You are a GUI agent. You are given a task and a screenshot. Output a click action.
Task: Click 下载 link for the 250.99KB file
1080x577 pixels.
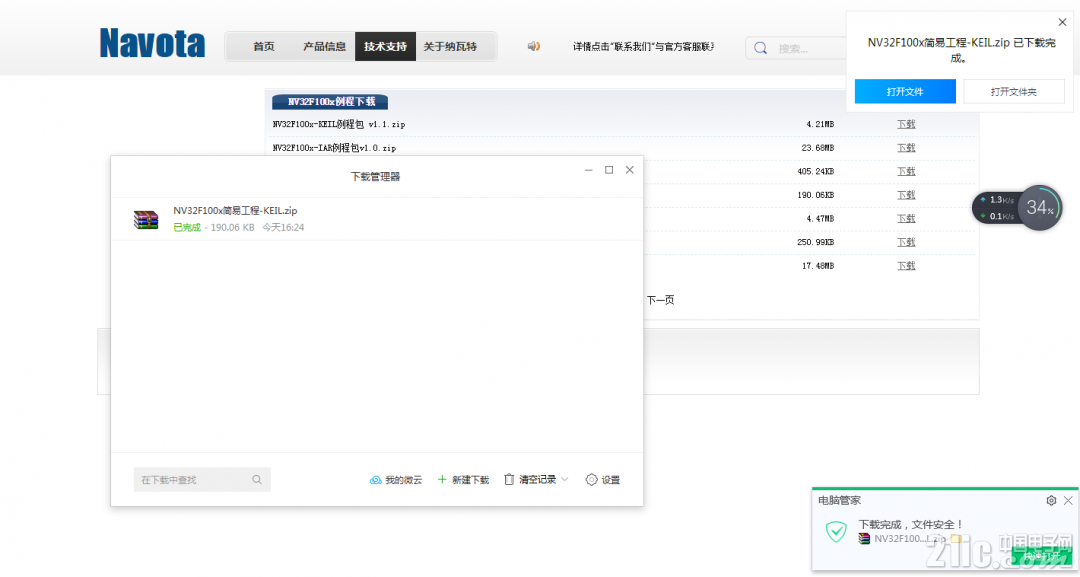click(906, 242)
